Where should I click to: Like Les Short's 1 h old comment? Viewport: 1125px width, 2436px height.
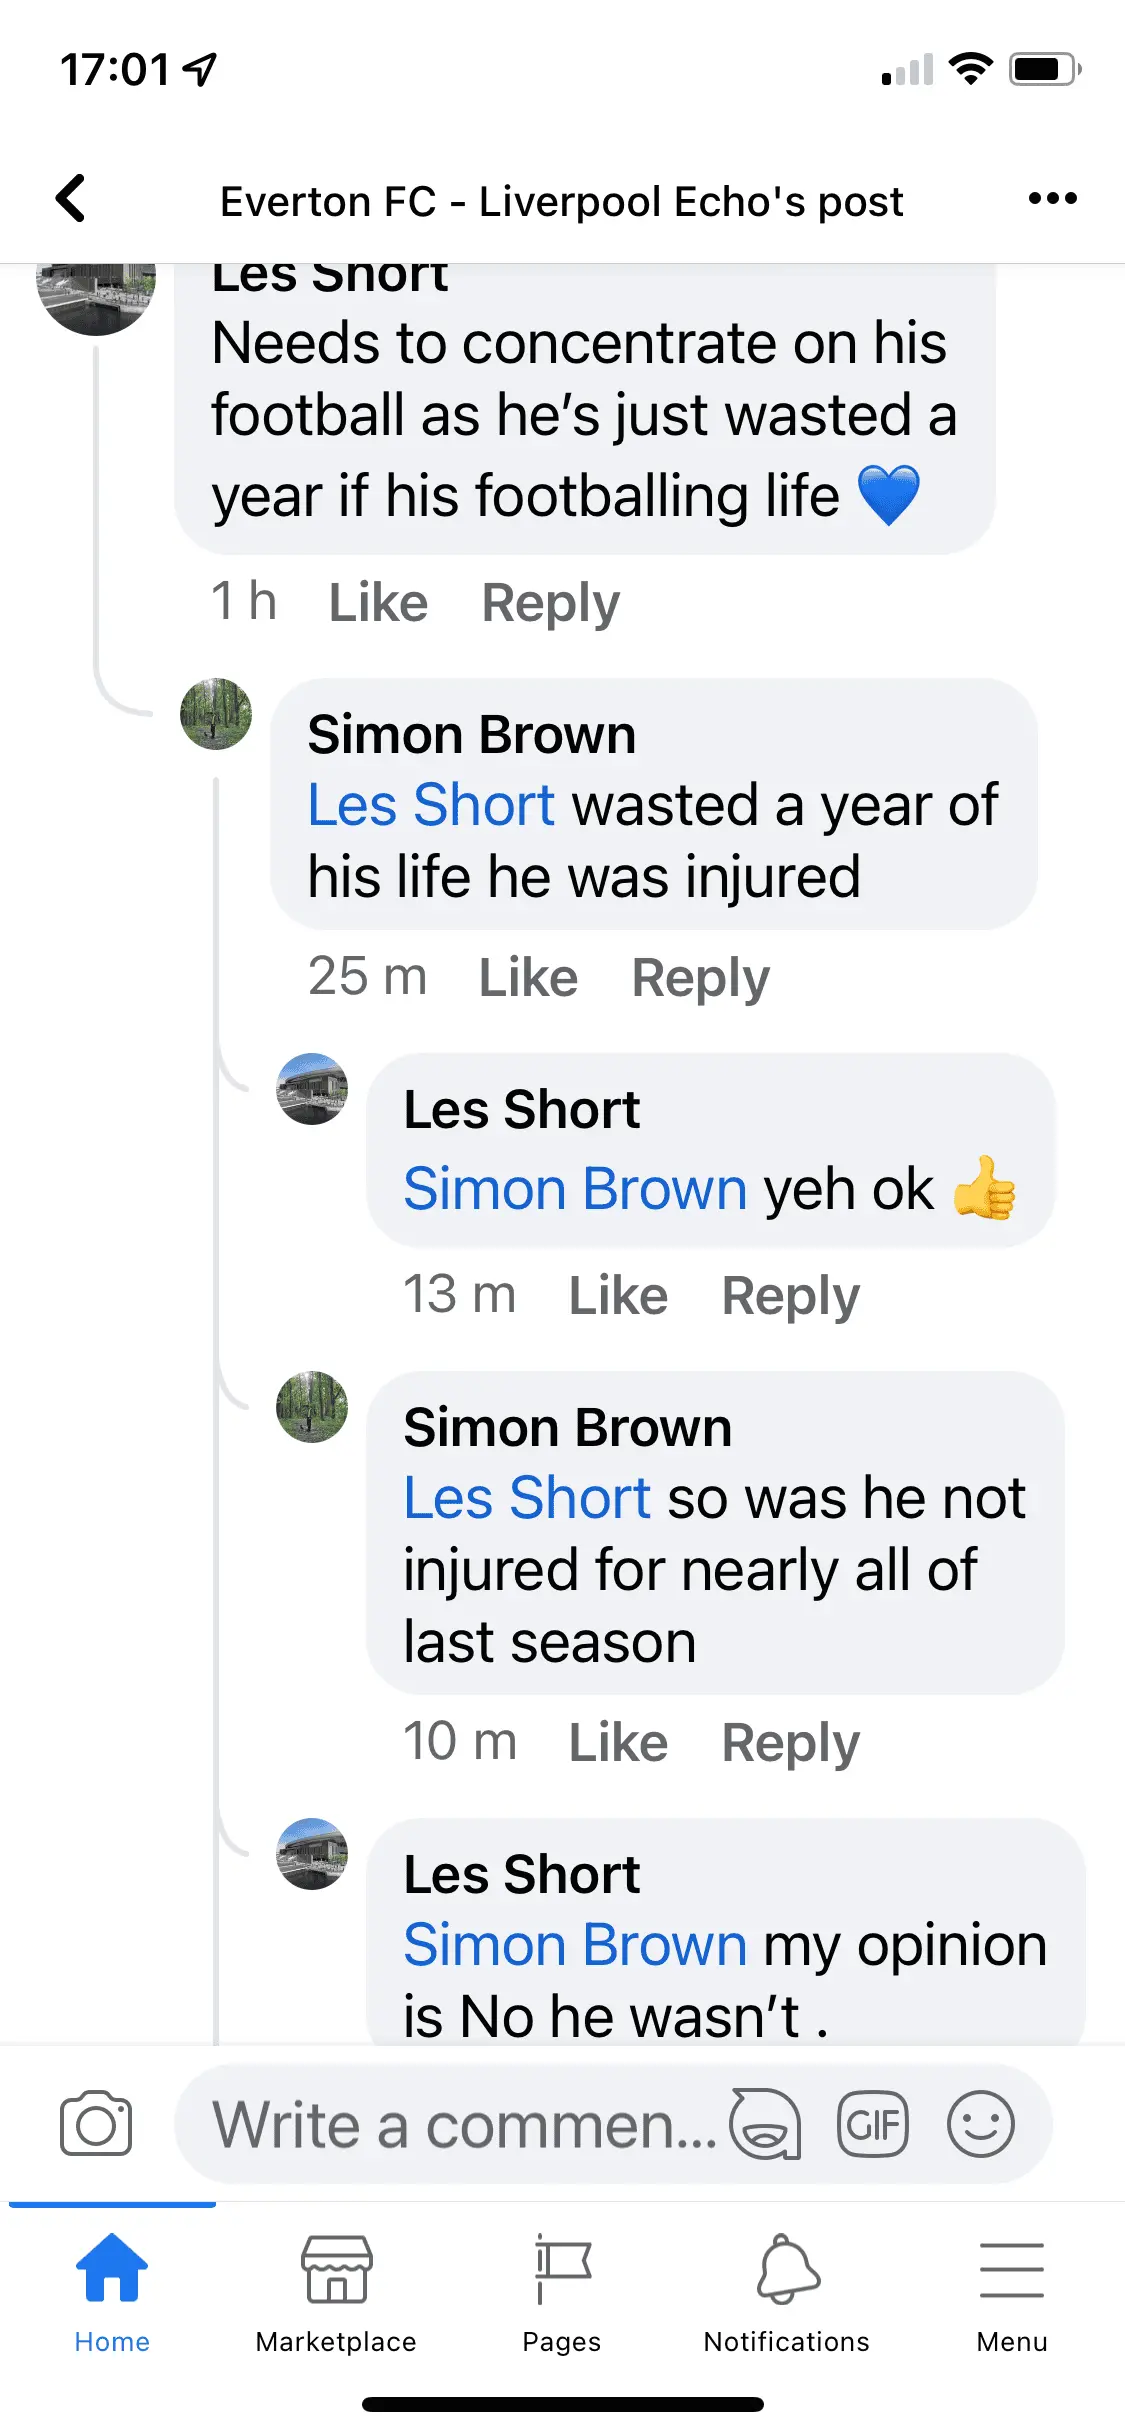378,603
